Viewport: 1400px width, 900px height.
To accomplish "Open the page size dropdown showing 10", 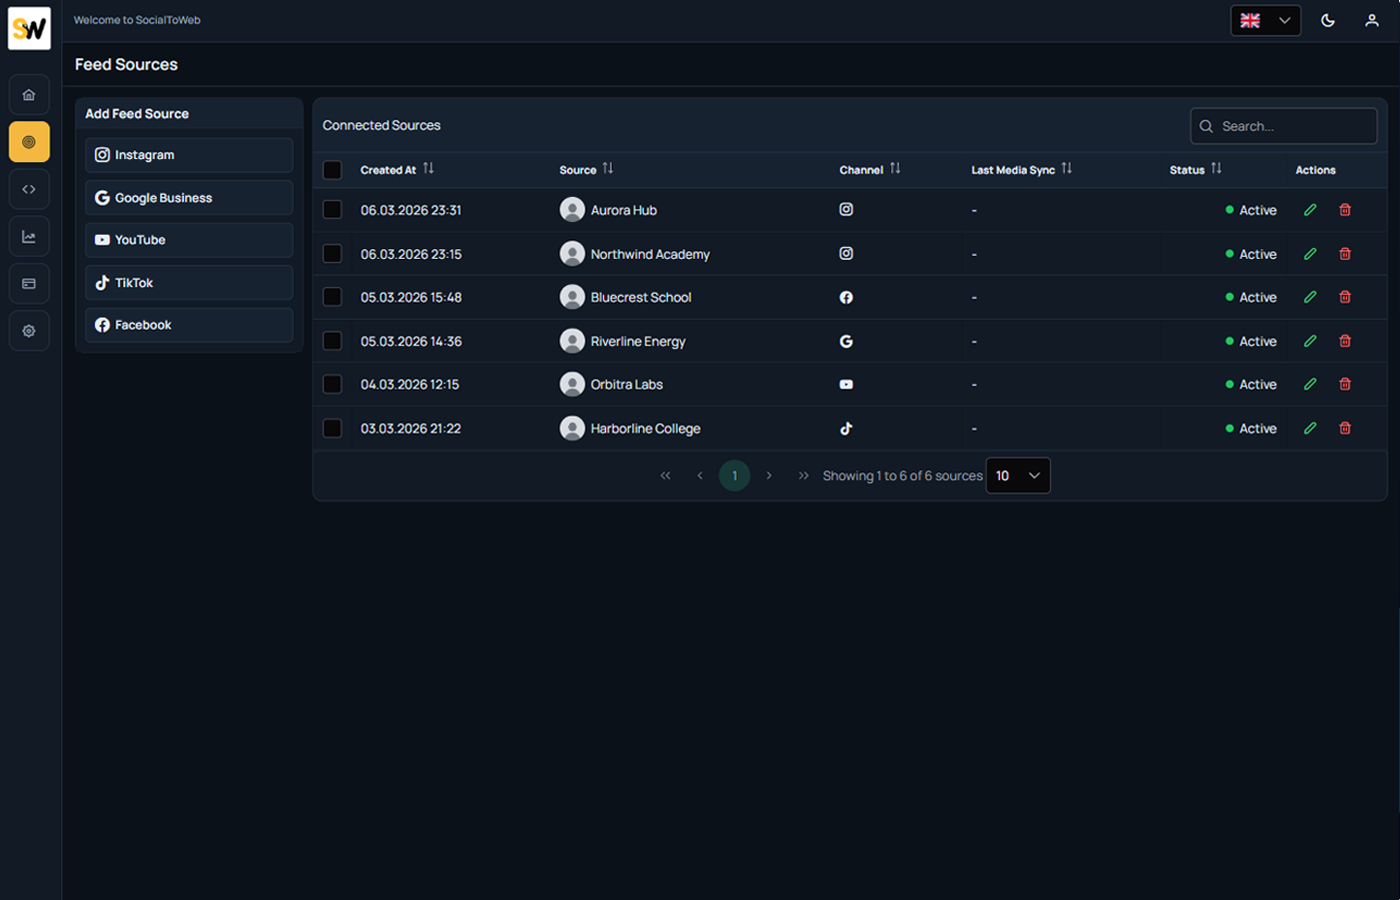I will (x=1018, y=475).
